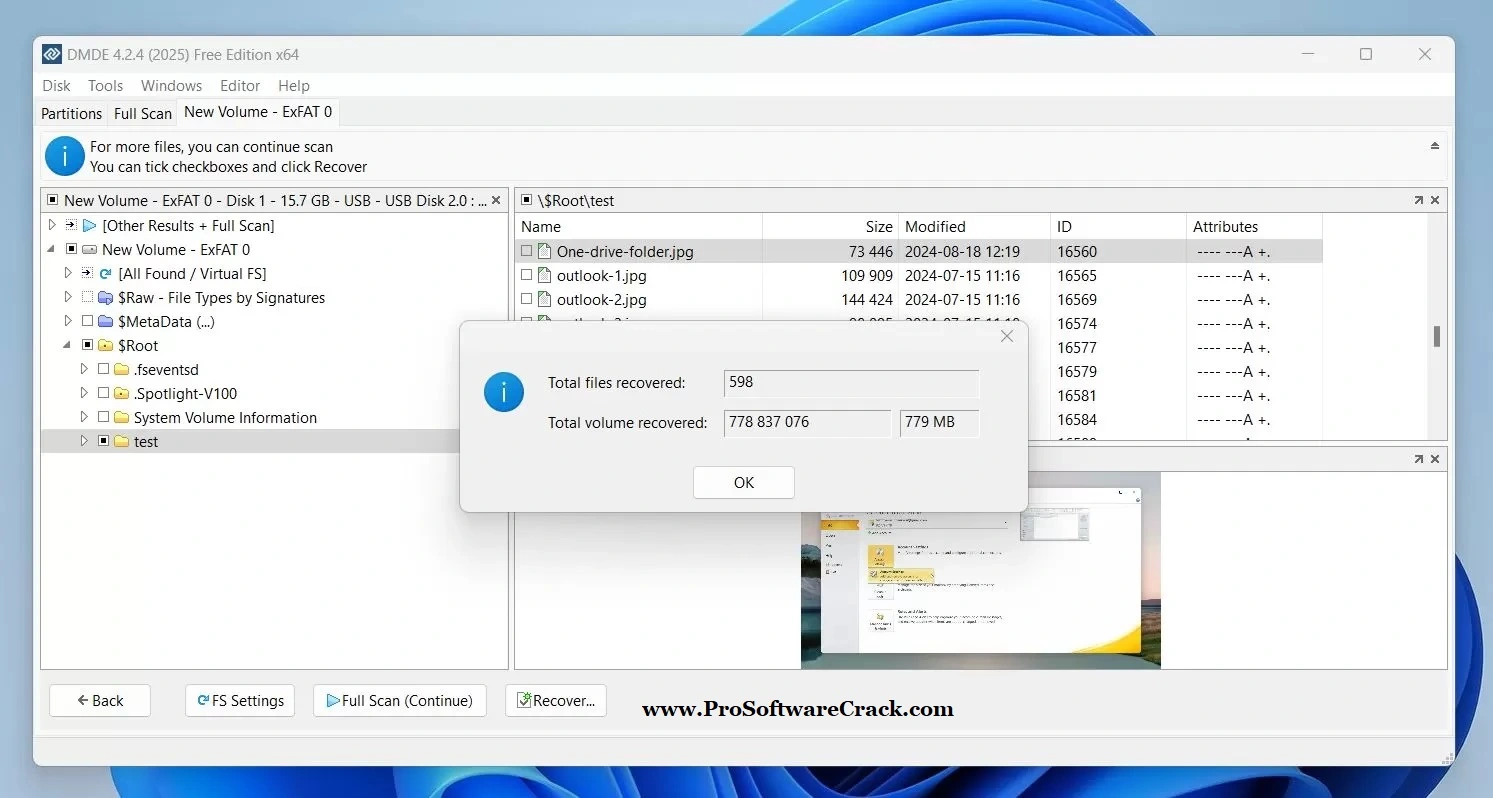Screen dimensions: 1493x798
Task: Tick the outlook-2.jpg checkbox
Action: coord(527,299)
